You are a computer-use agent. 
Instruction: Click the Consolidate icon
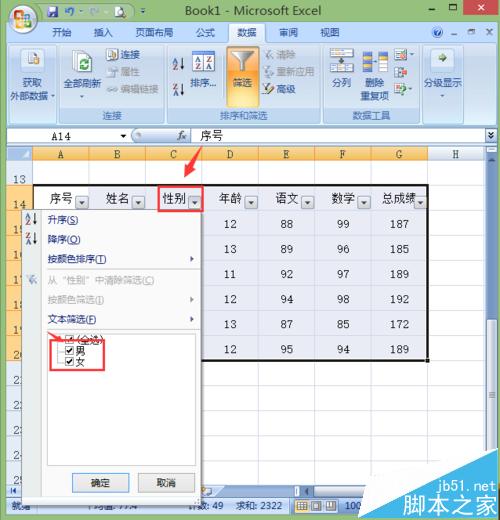(x=400, y=72)
